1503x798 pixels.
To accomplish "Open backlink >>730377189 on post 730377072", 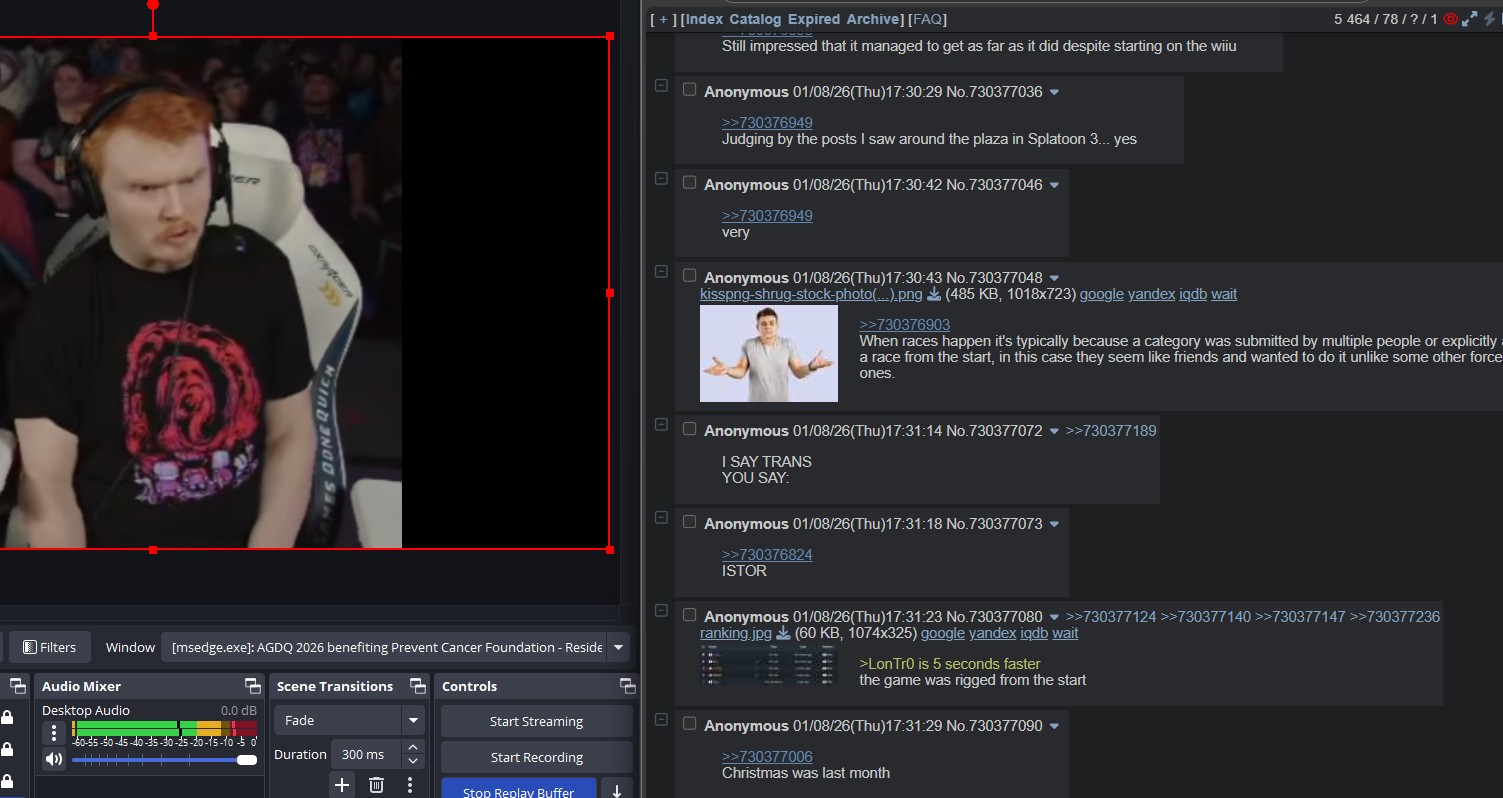I will 1111,431.
